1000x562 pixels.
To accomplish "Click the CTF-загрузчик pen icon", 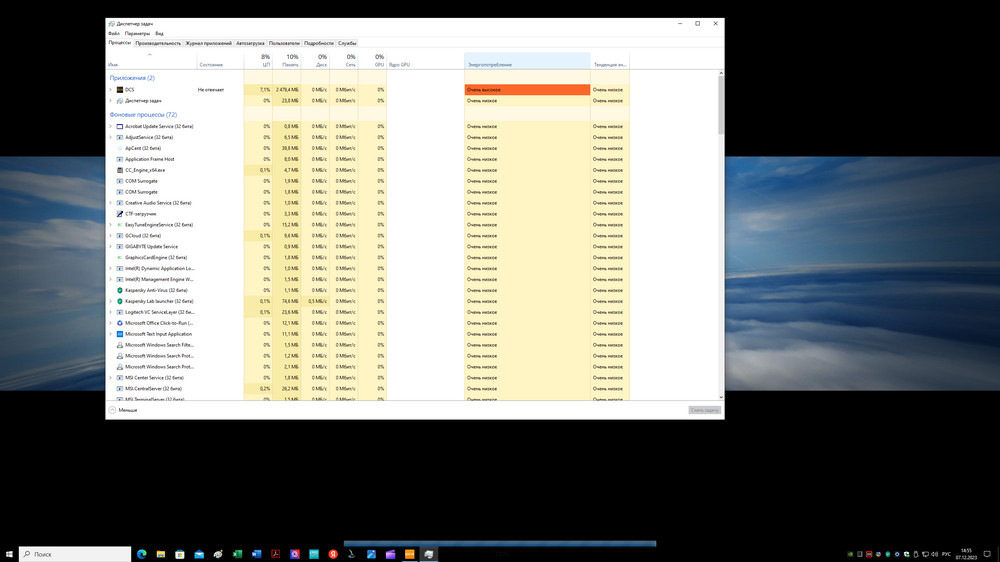I will pos(120,214).
